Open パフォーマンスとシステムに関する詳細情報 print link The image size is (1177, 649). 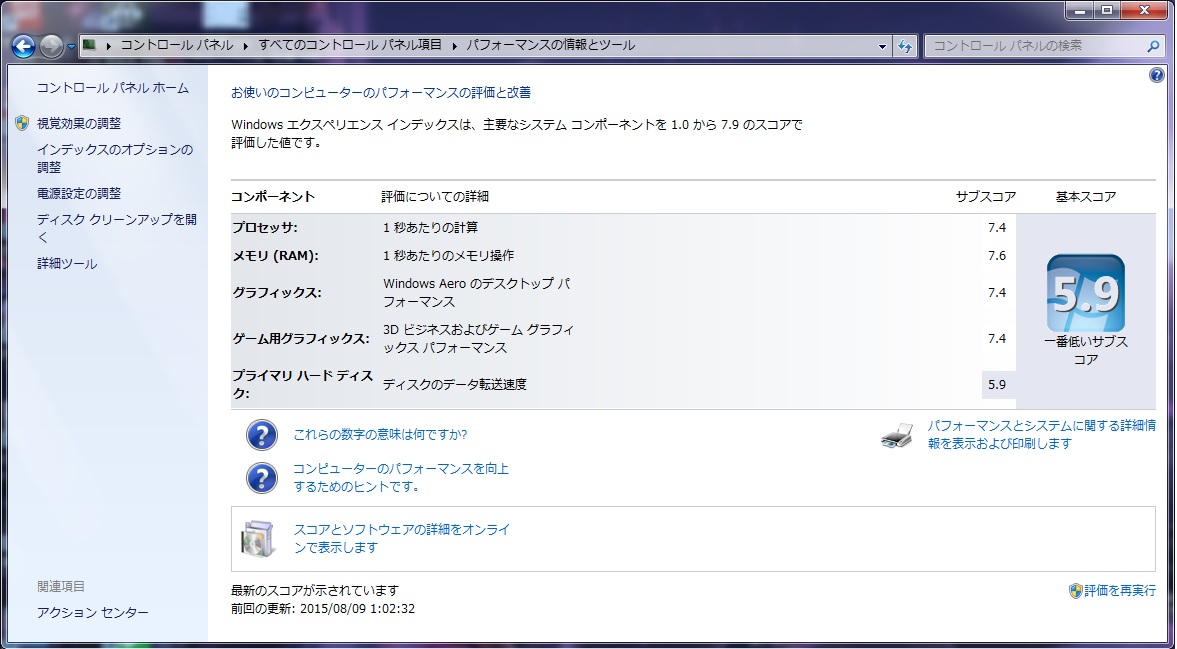[x=1041, y=434]
